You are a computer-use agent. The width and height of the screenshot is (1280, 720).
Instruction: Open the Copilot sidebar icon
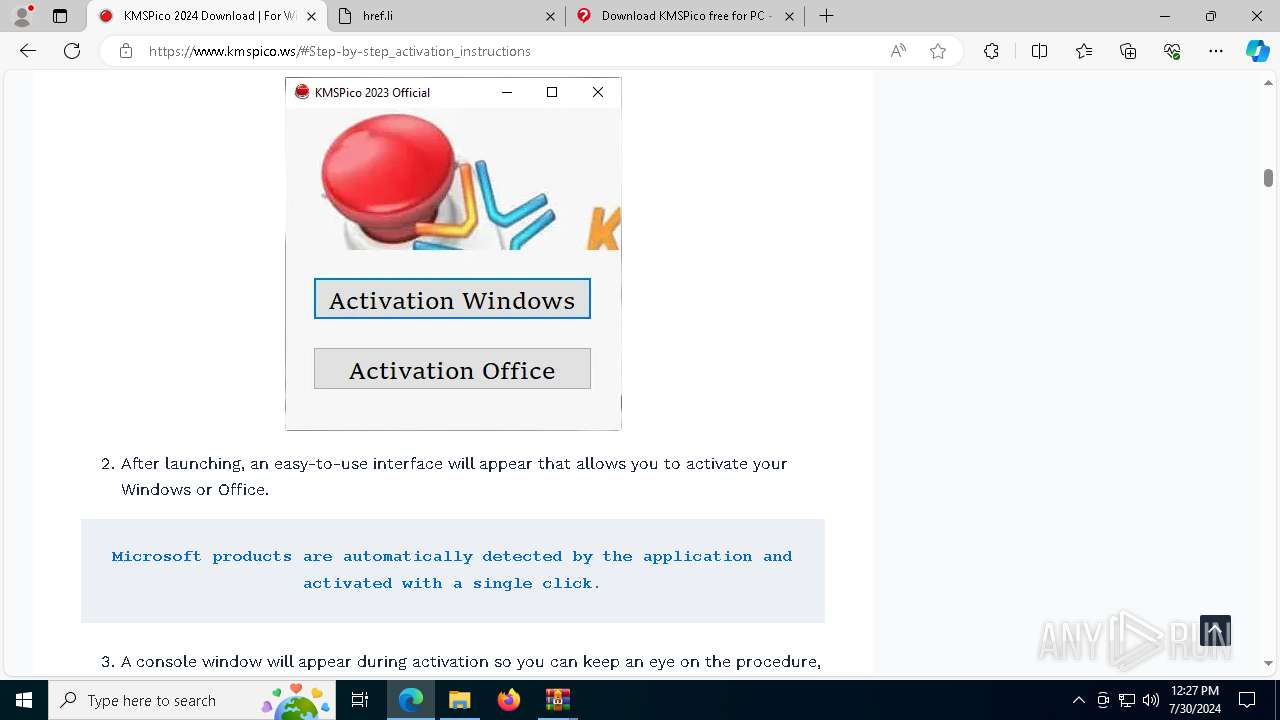pyautogui.click(x=1257, y=51)
